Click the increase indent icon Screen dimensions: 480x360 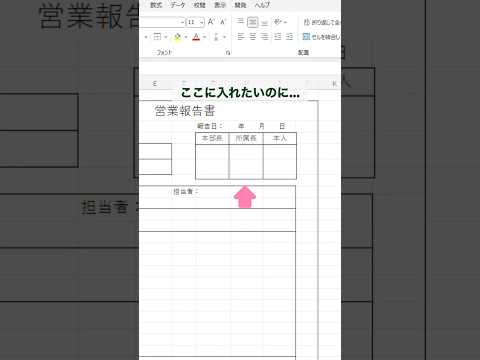click(x=290, y=37)
